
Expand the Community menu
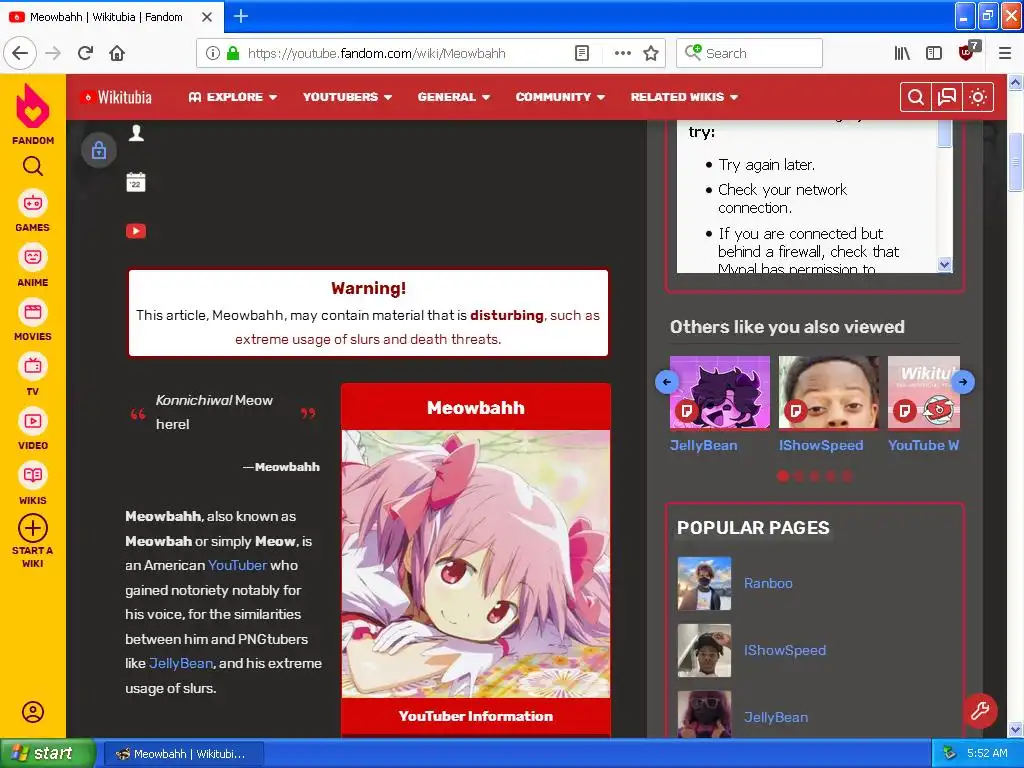560,97
